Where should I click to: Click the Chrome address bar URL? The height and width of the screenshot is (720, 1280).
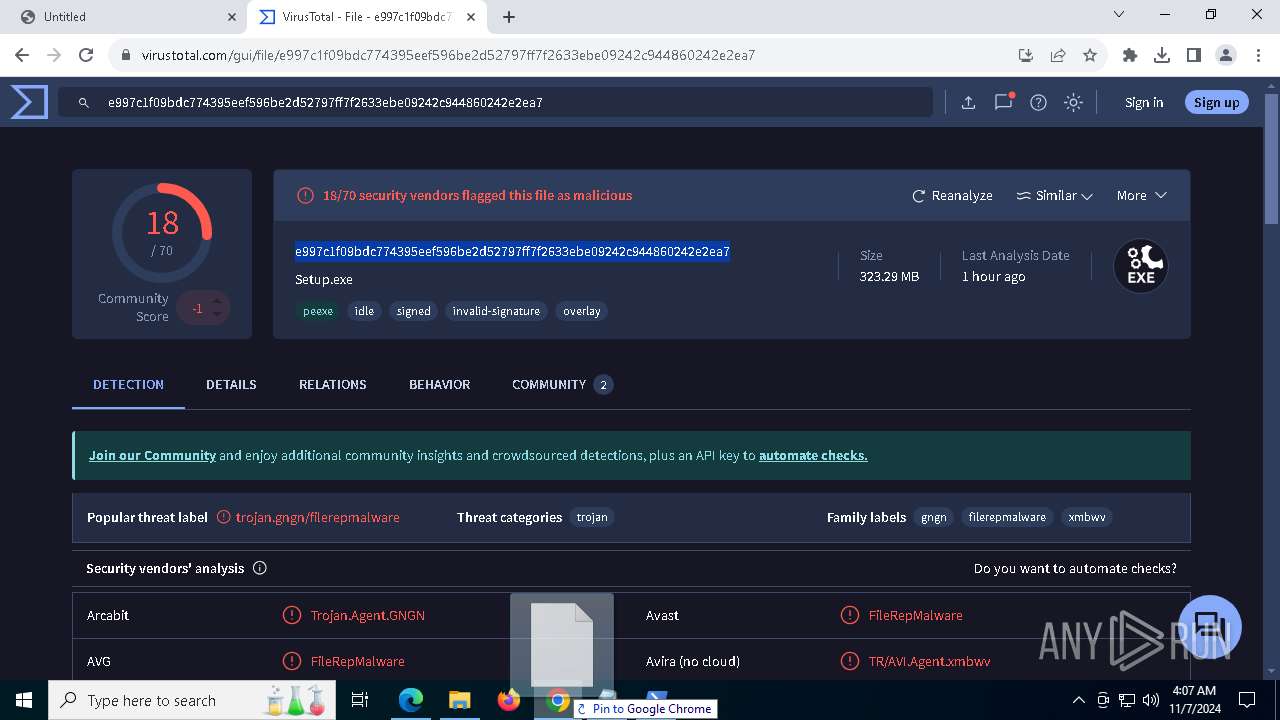pyautogui.click(x=448, y=55)
